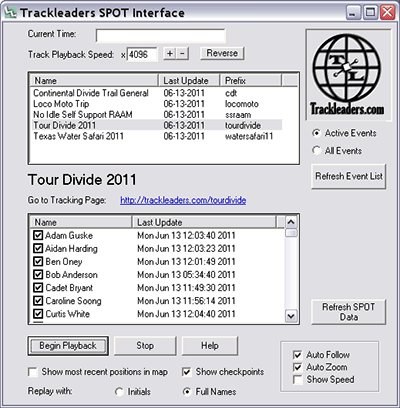Toggle the Auto Follow checkbox
The height and width of the screenshot is (408, 400).
(297, 355)
